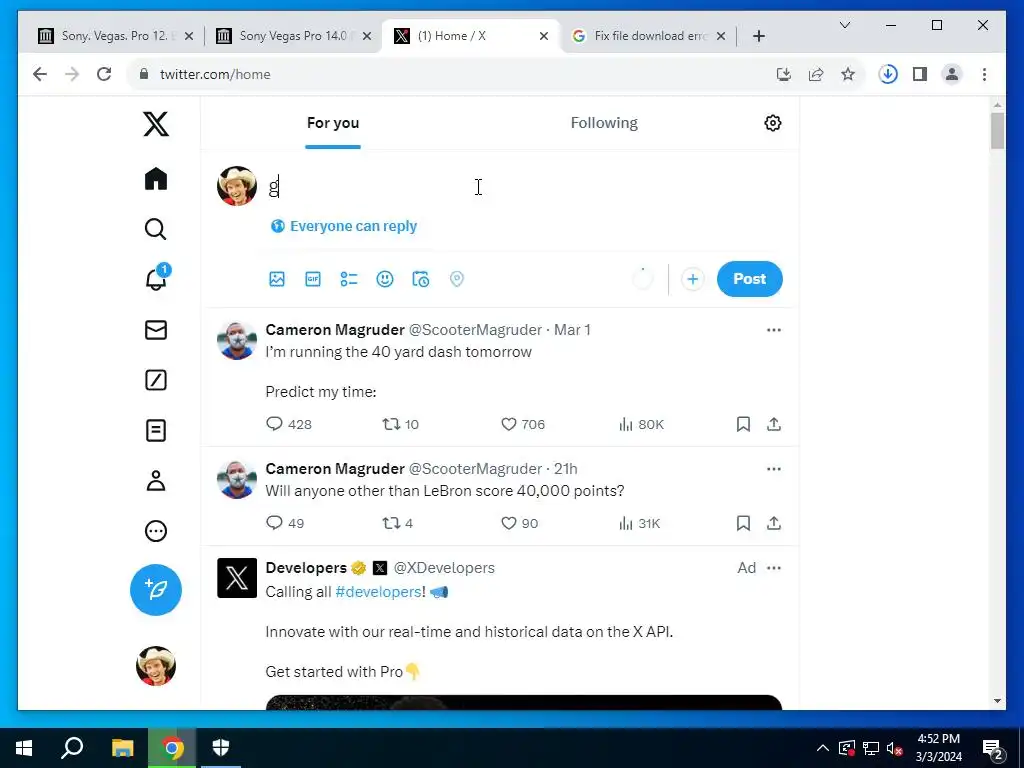Screen dimensions: 1024x768
Task: Reply to the LeBron 40,000 points post
Action: click(x=285, y=523)
